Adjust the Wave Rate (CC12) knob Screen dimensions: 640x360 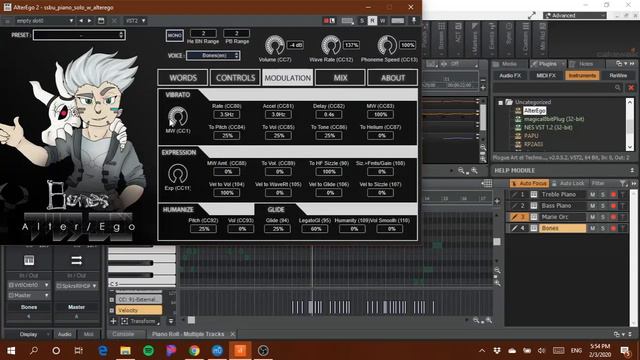tap(331, 45)
